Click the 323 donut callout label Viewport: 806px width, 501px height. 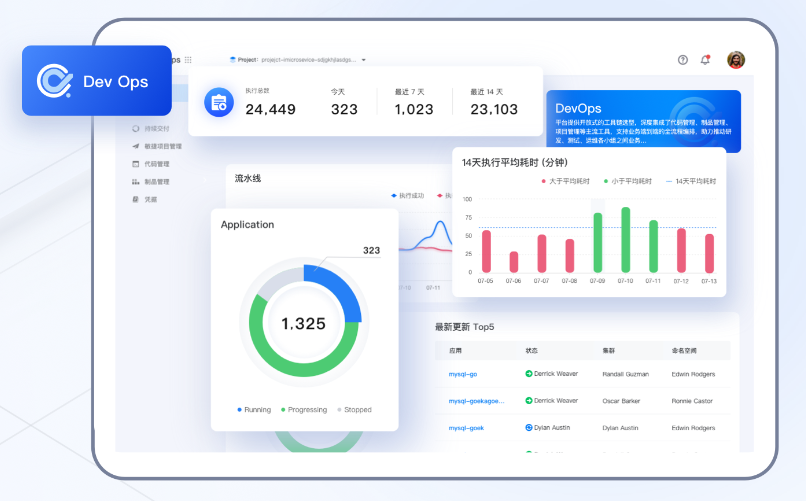coord(371,250)
